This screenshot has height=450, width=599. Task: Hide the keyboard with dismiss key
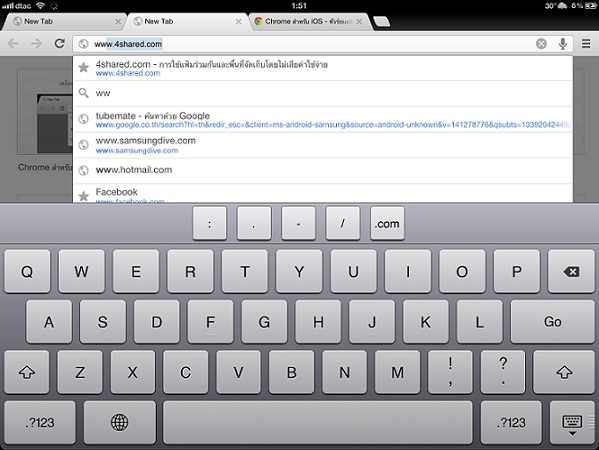(x=571, y=422)
